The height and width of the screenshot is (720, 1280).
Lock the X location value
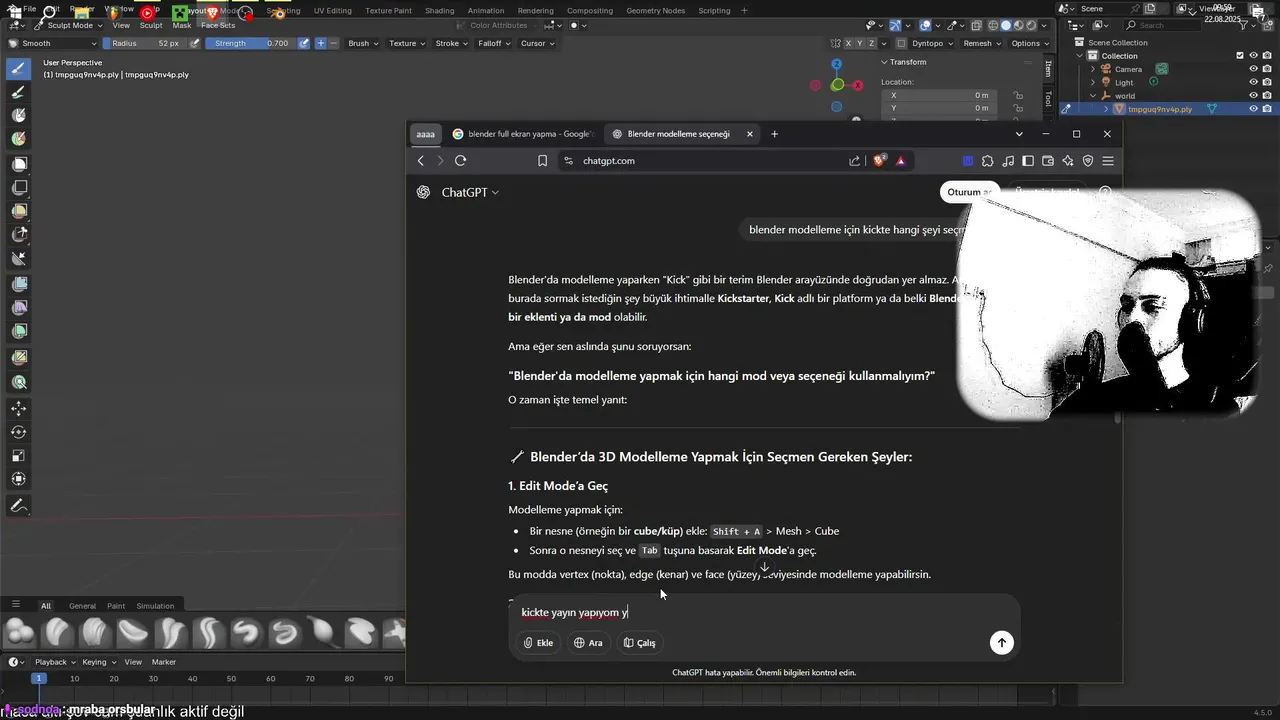click(1018, 95)
